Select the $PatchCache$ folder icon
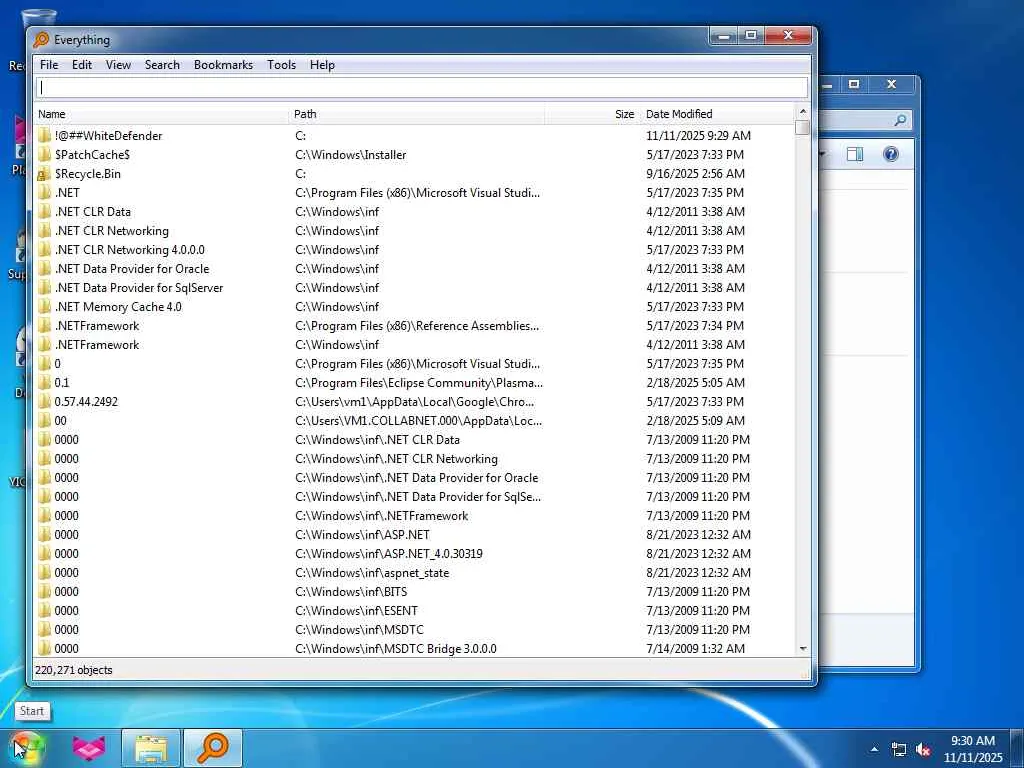 [x=44, y=155]
